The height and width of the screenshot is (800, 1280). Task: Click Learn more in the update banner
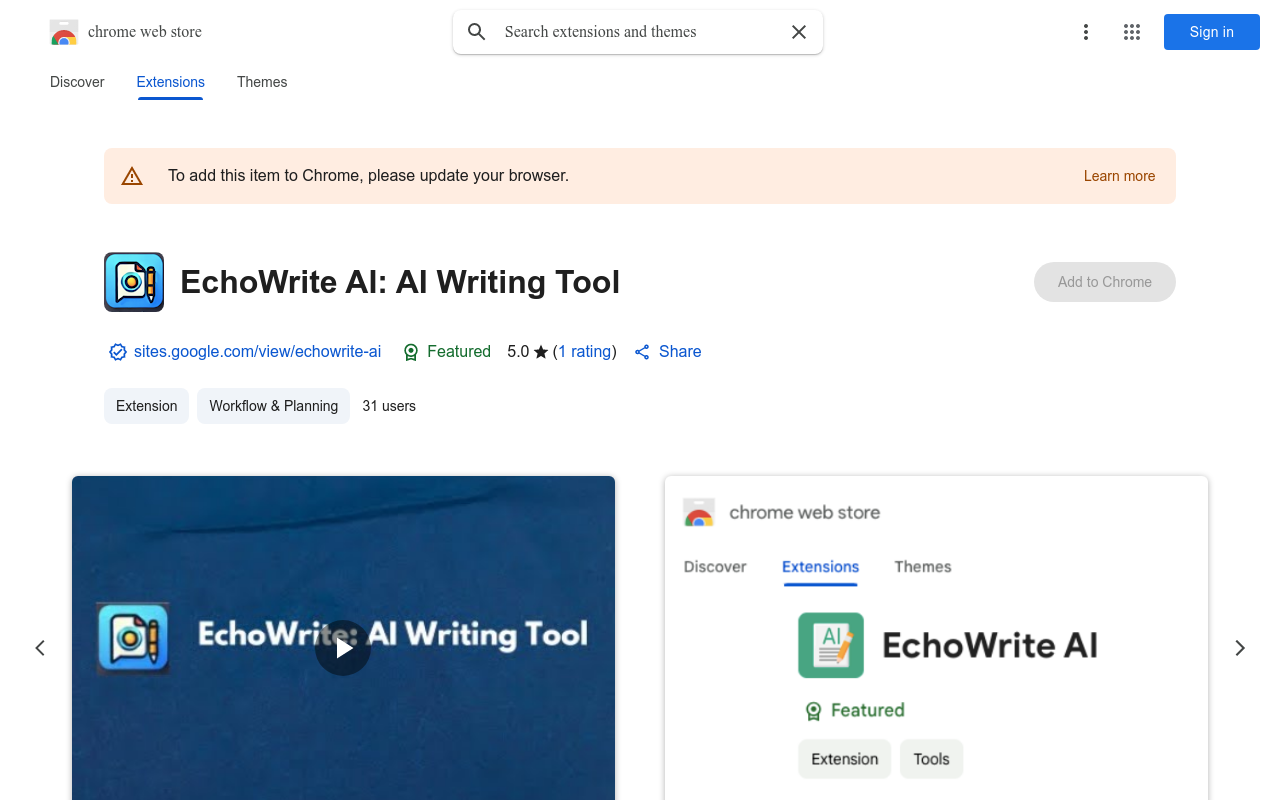[x=1119, y=176]
